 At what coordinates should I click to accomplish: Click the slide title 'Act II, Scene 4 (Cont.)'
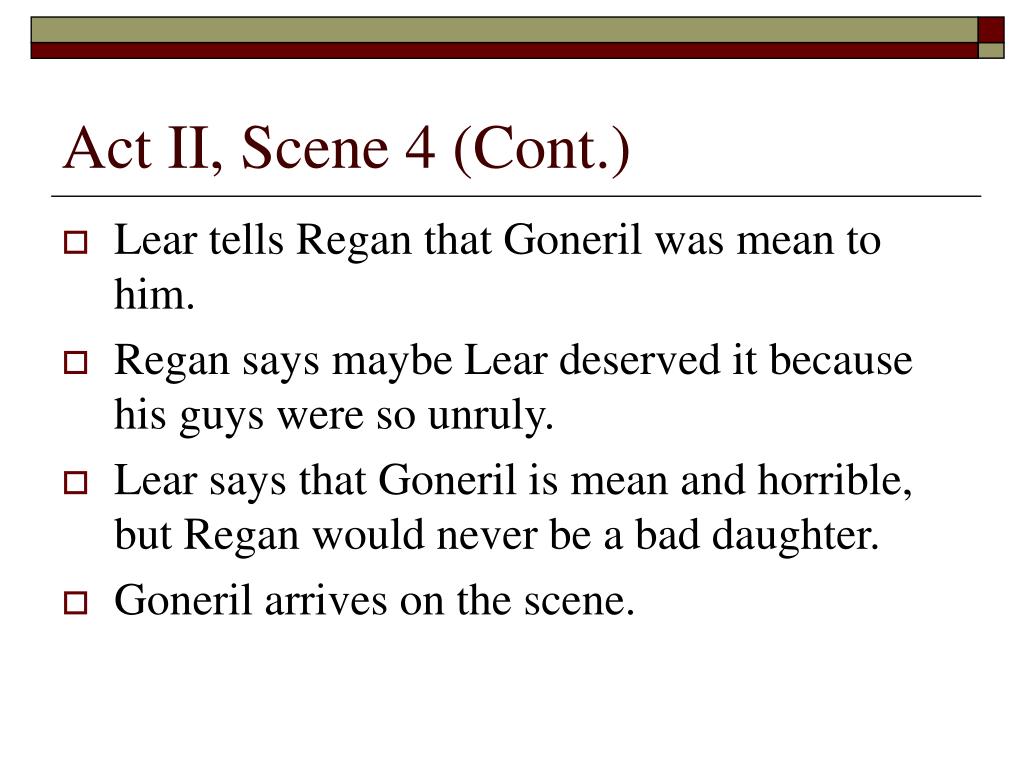346,149
